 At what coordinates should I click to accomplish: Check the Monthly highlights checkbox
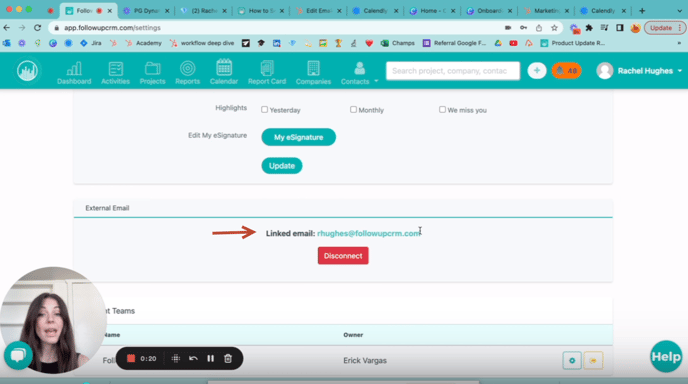click(x=353, y=109)
